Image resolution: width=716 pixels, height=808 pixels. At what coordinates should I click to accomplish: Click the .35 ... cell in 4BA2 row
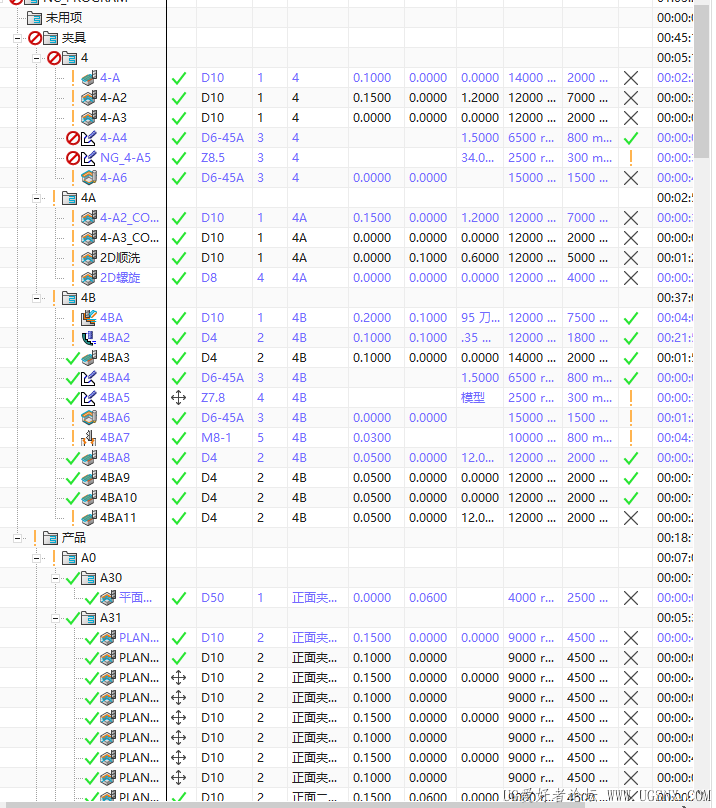click(476, 338)
